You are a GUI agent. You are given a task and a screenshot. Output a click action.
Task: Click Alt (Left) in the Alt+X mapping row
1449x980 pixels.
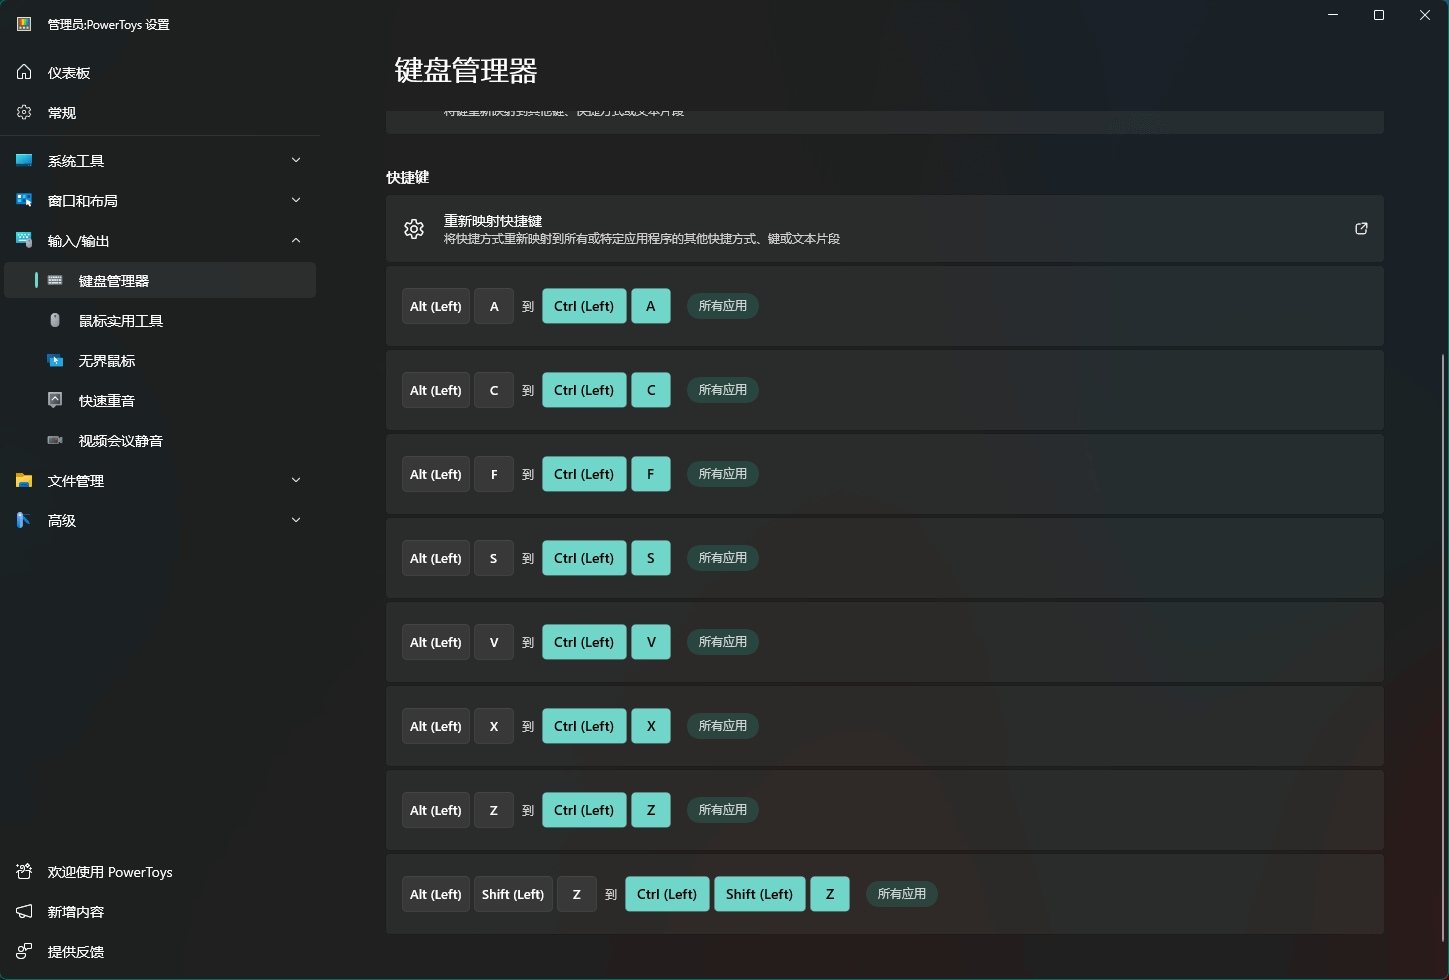point(436,726)
